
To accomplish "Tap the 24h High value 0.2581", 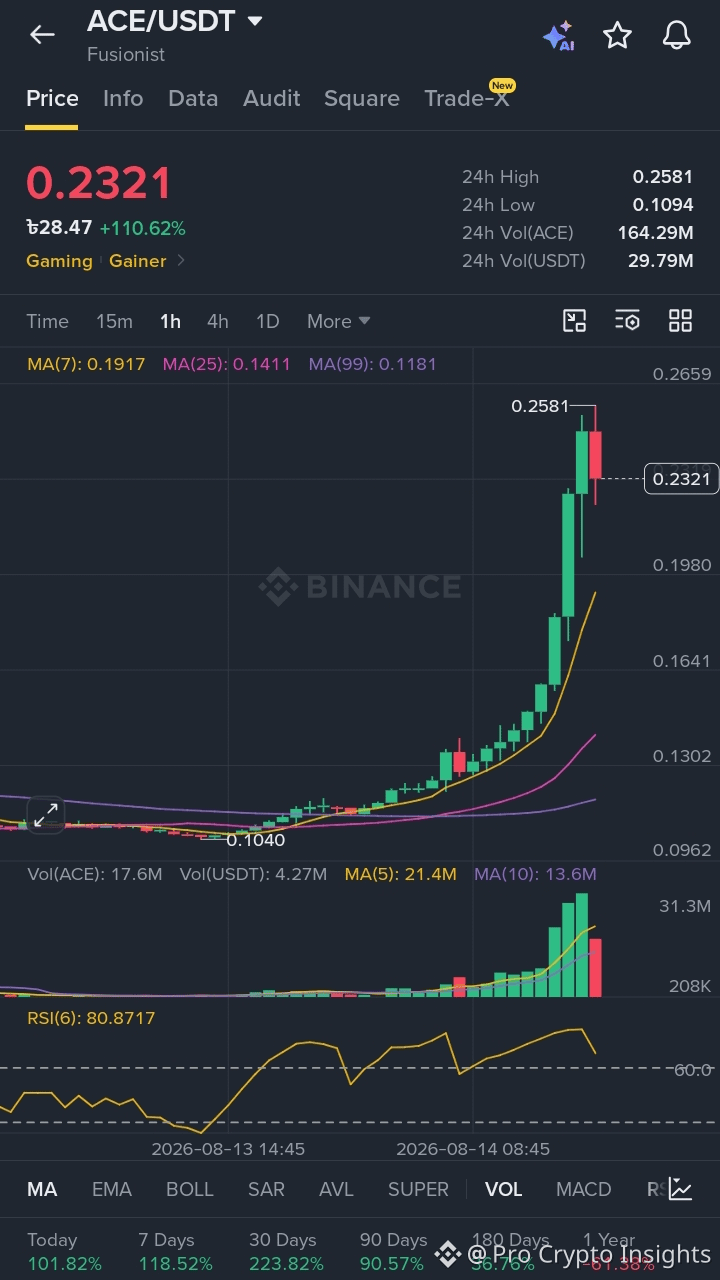I will pos(663,177).
